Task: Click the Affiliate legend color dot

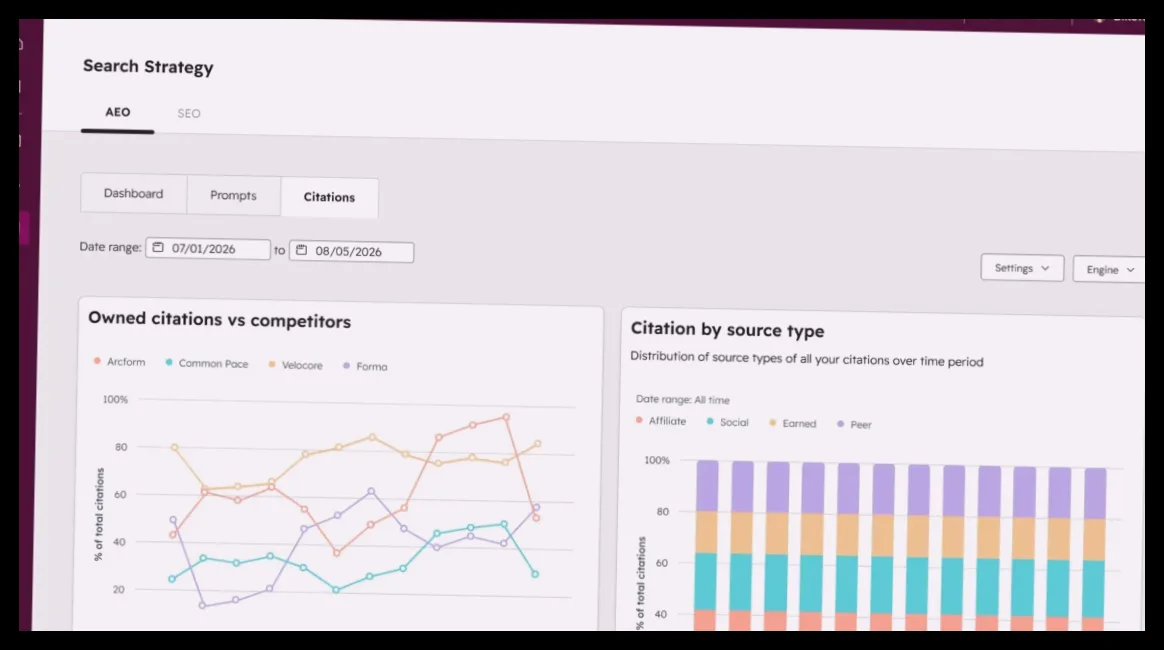Action: (638, 420)
